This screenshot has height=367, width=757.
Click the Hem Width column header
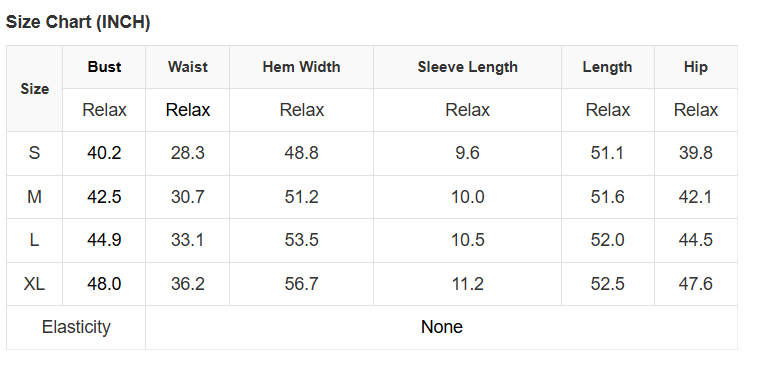(x=301, y=67)
